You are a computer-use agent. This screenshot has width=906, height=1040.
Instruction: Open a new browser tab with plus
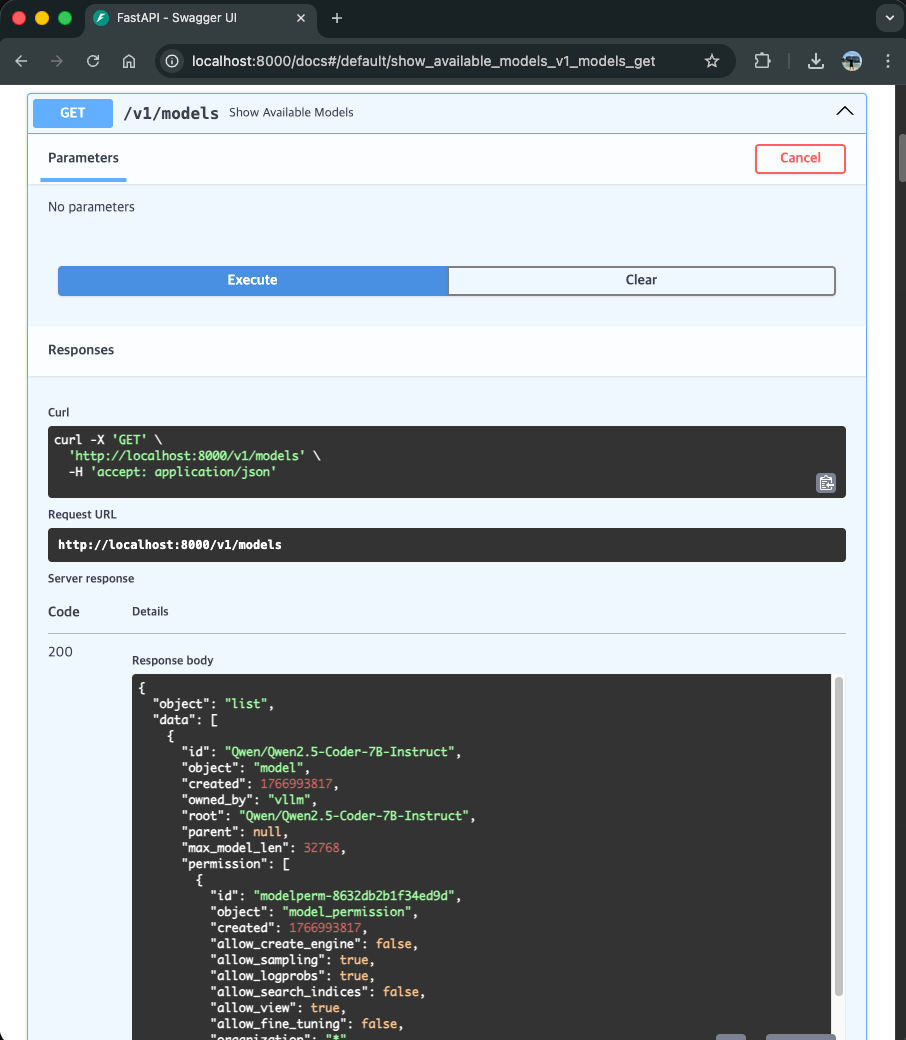click(x=337, y=18)
